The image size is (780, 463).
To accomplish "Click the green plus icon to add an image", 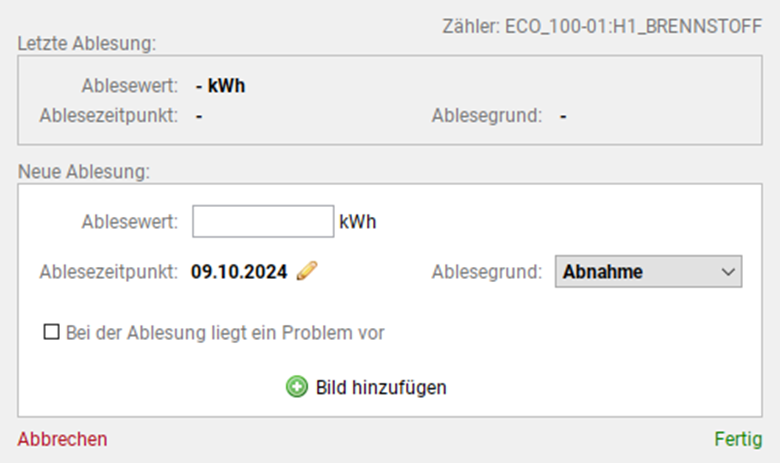I will pos(297,387).
